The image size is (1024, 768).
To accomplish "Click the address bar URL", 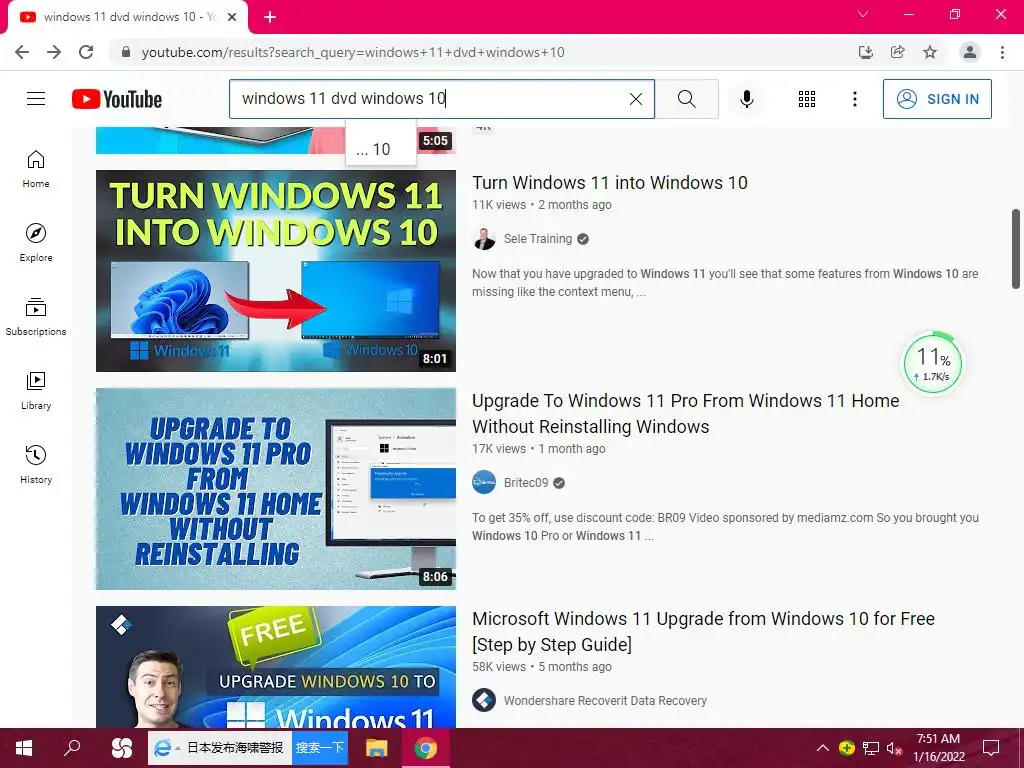I will tap(353, 52).
